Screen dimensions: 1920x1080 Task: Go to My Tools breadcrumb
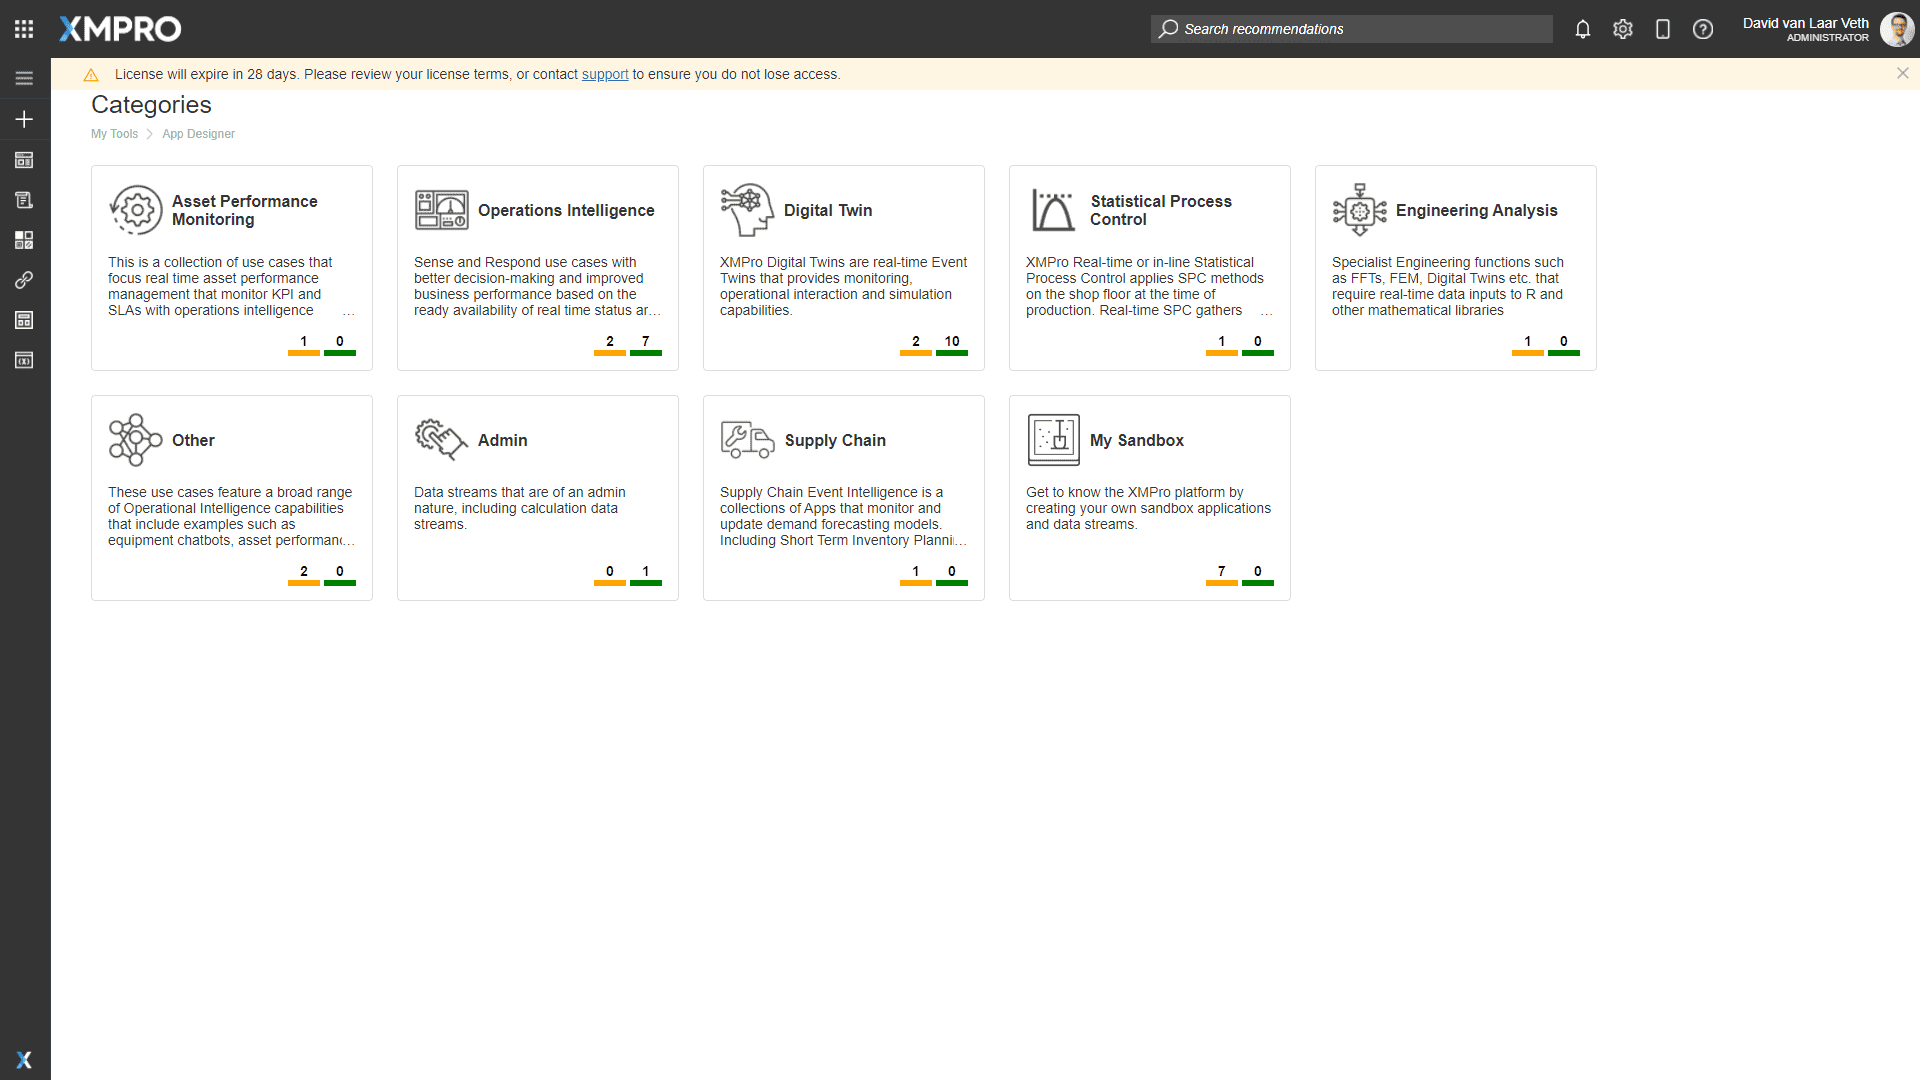[x=114, y=134]
